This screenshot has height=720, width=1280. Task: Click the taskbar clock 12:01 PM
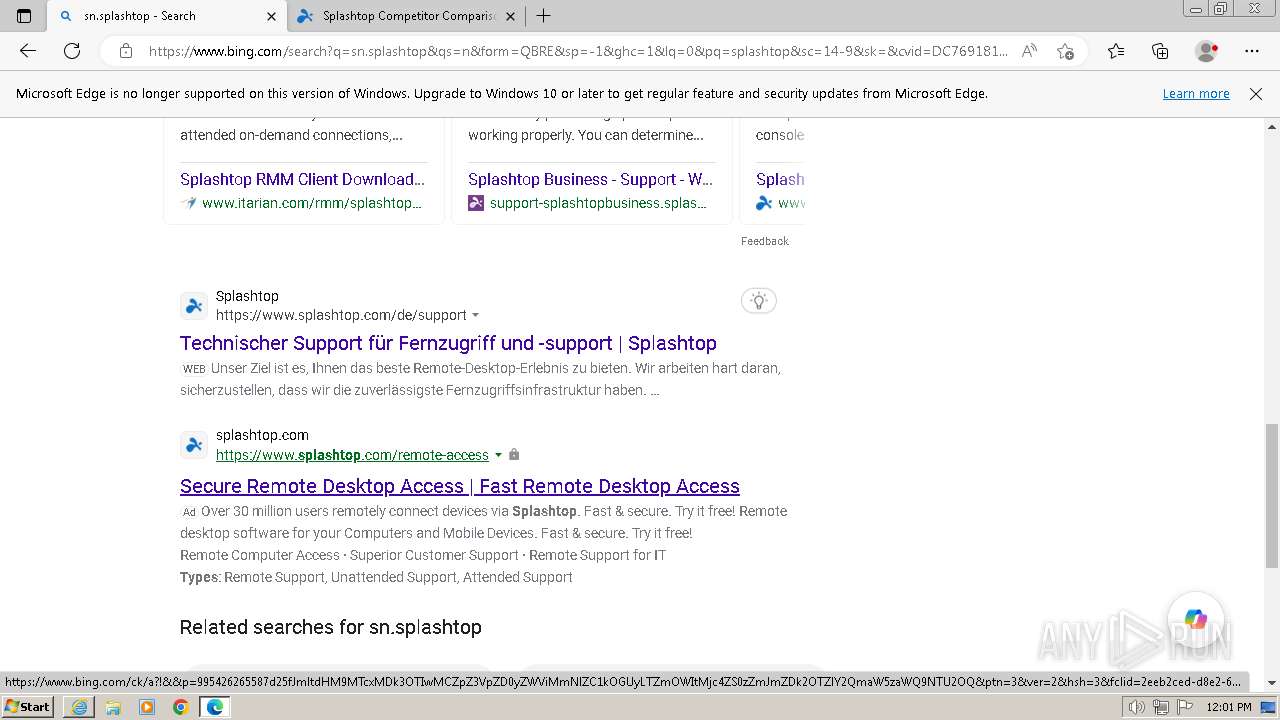pos(1230,707)
